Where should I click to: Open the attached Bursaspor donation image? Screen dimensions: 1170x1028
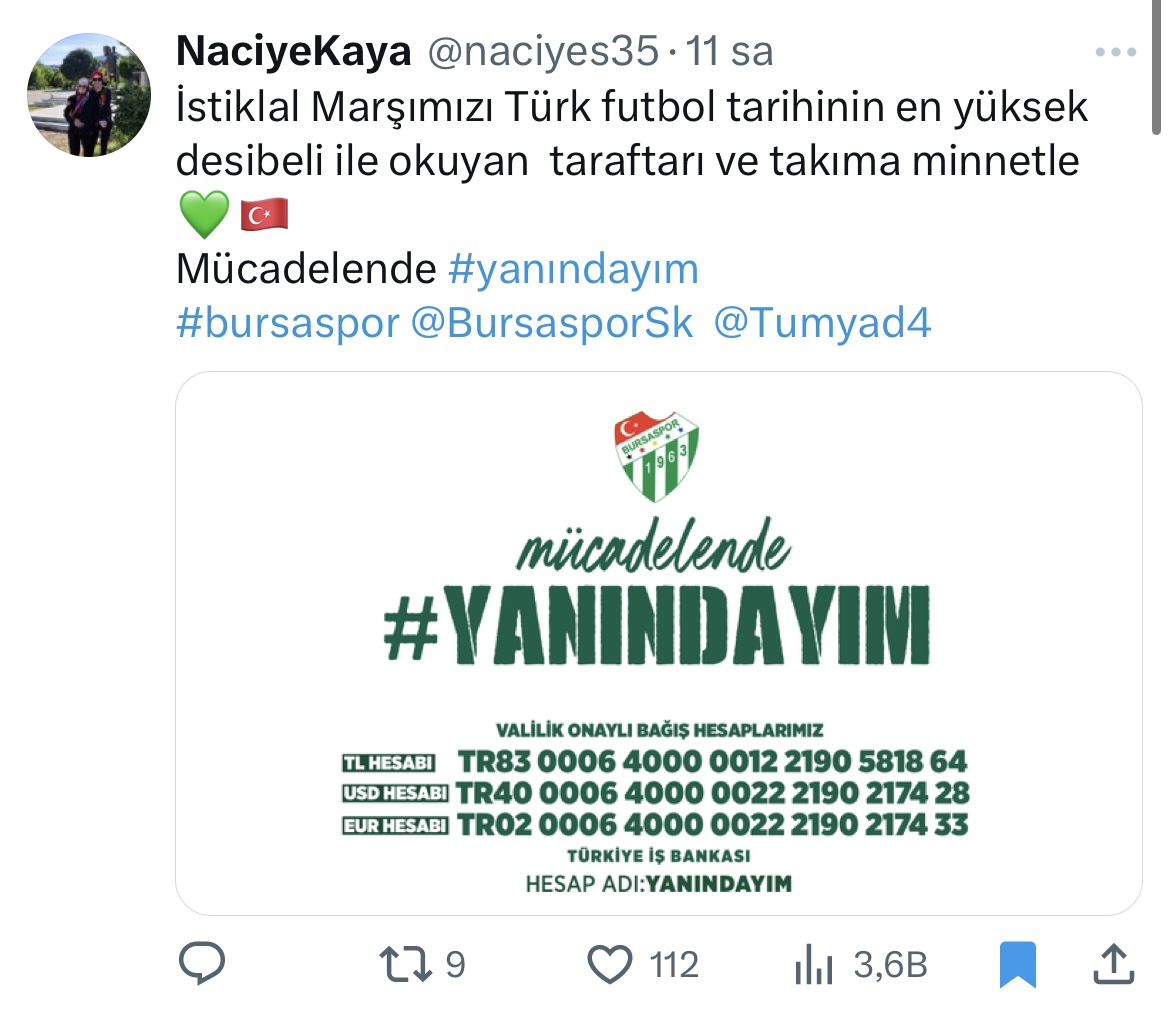(x=659, y=643)
